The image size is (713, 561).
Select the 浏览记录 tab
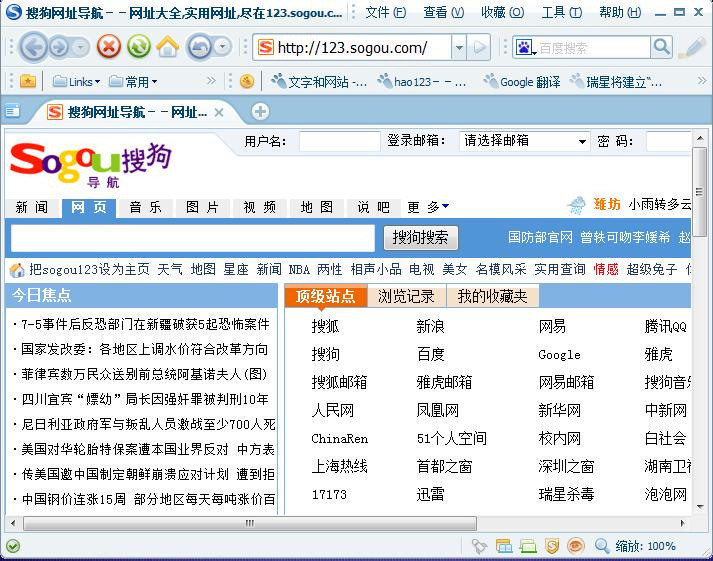(x=407, y=296)
